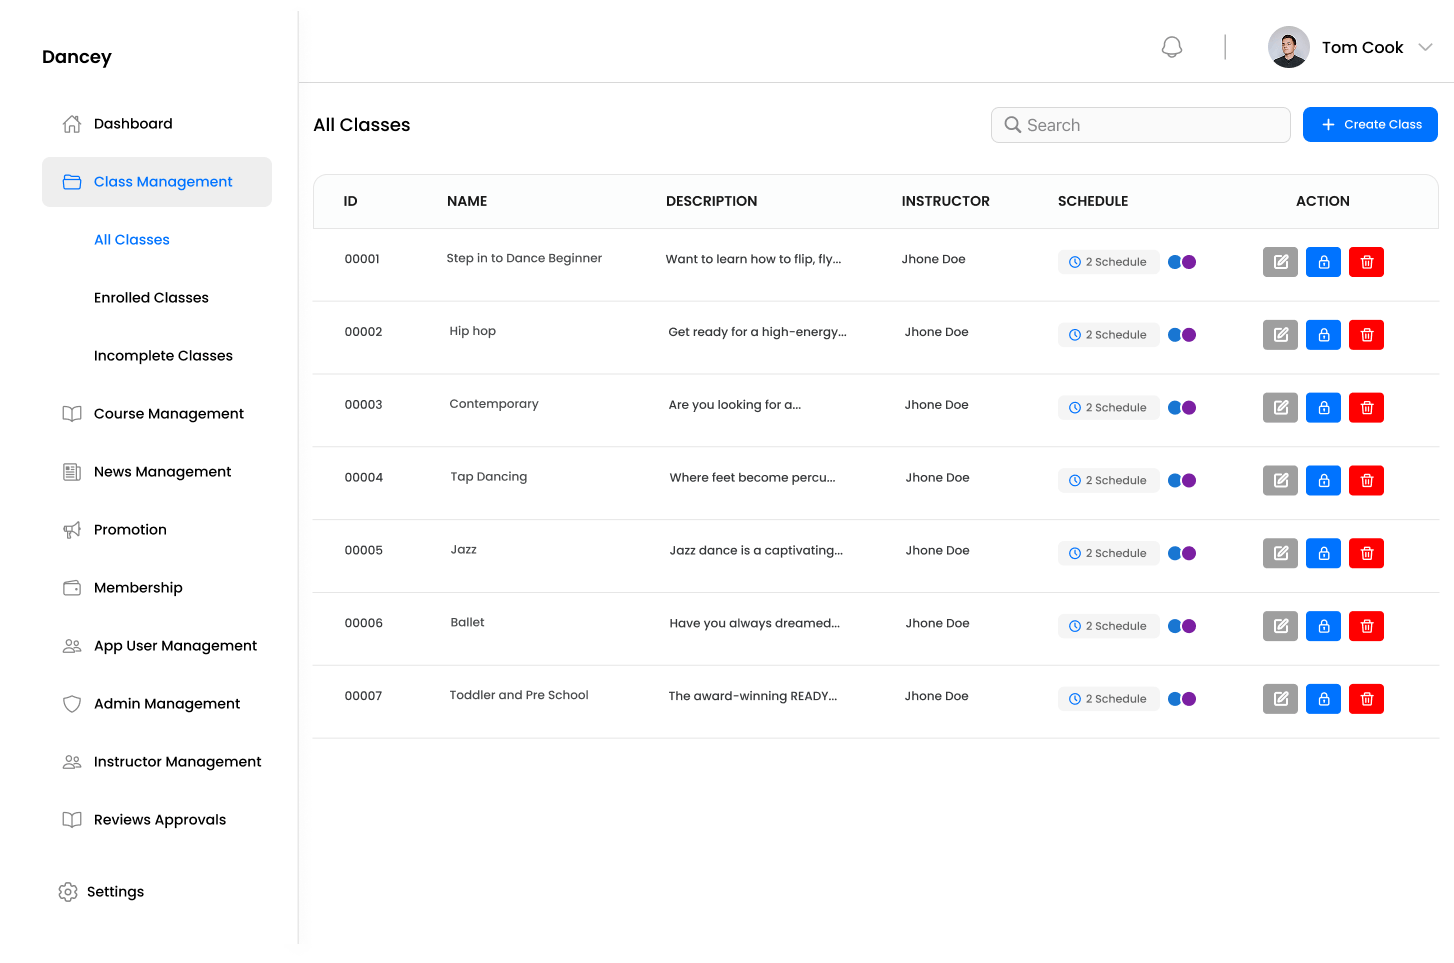This screenshot has height=963, width=1454.
Task: Edit the Hip hop class
Action: pyautogui.click(x=1280, y=334)
